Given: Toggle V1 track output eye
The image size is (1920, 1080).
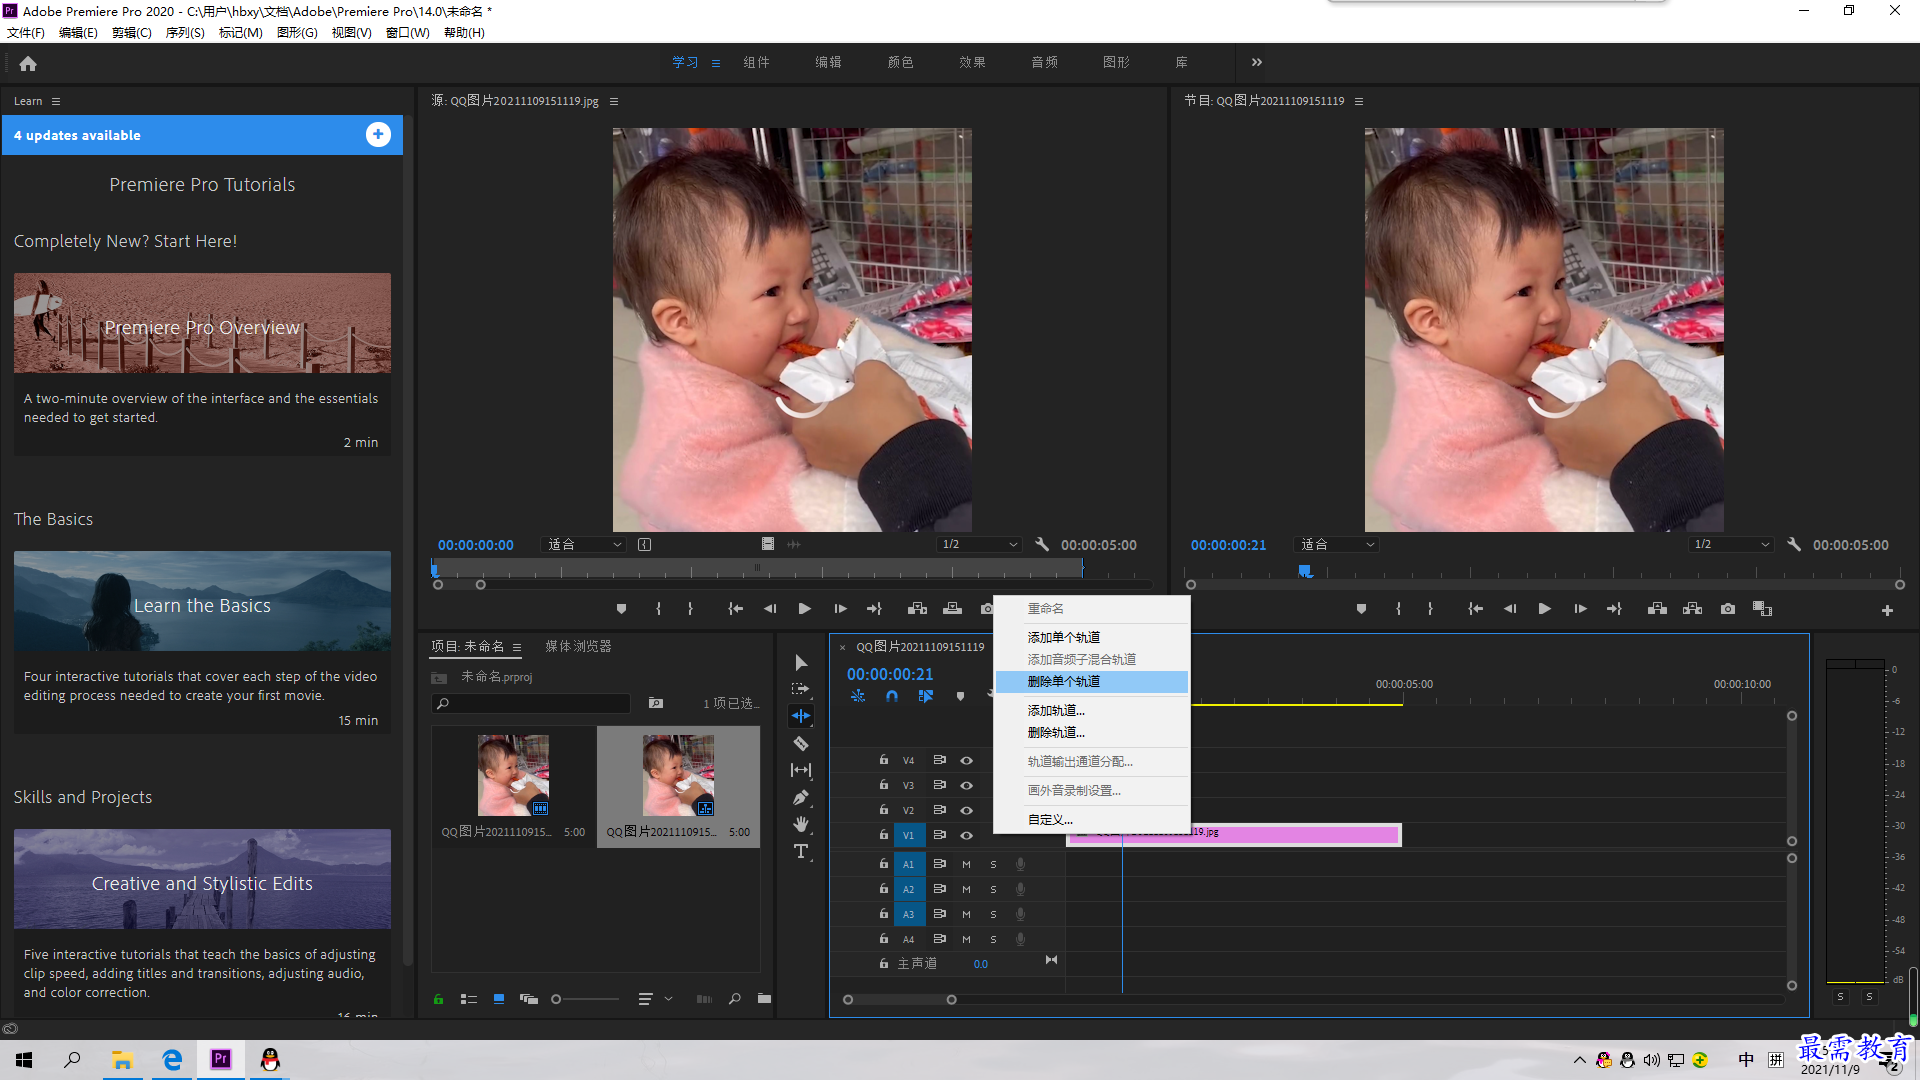Looking at the screenshot, I should click(967, 835).
